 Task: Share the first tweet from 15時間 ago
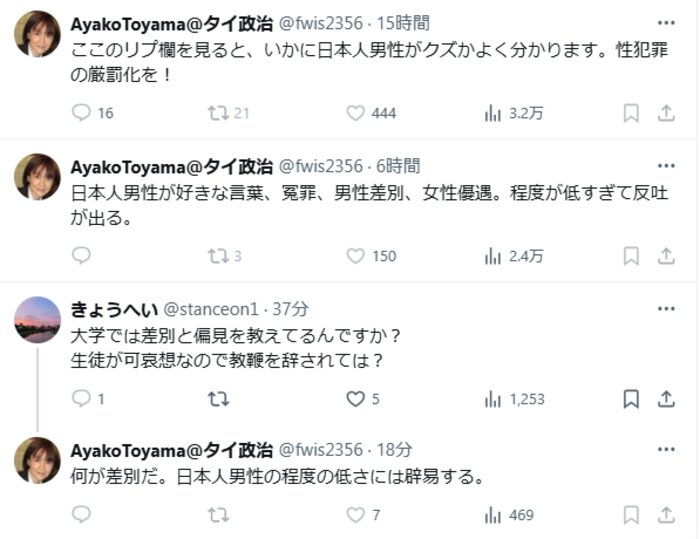[666, 113]
